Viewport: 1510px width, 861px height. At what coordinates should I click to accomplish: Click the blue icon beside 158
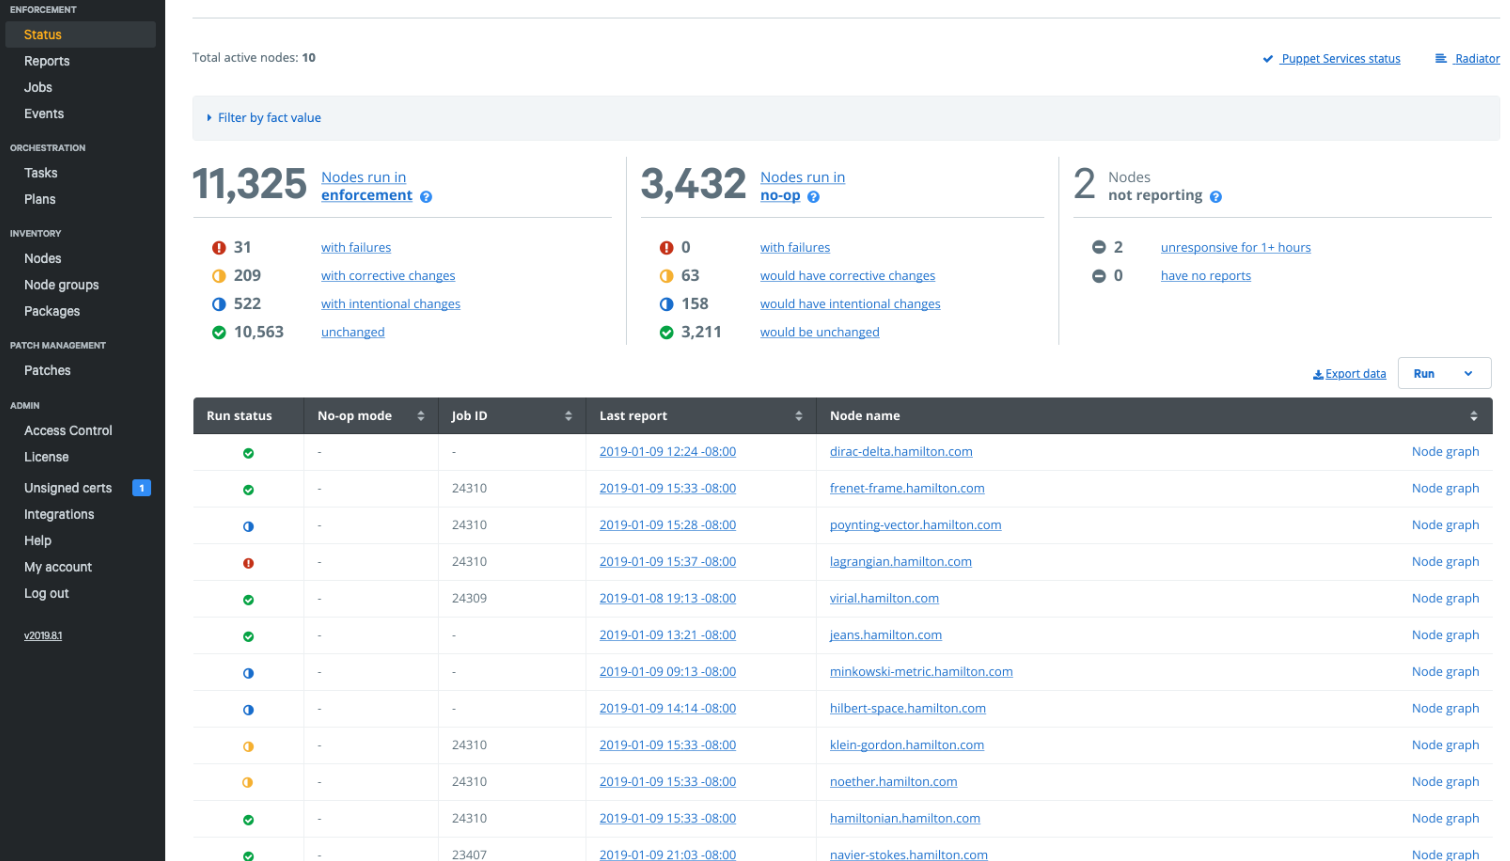point(666,304)
